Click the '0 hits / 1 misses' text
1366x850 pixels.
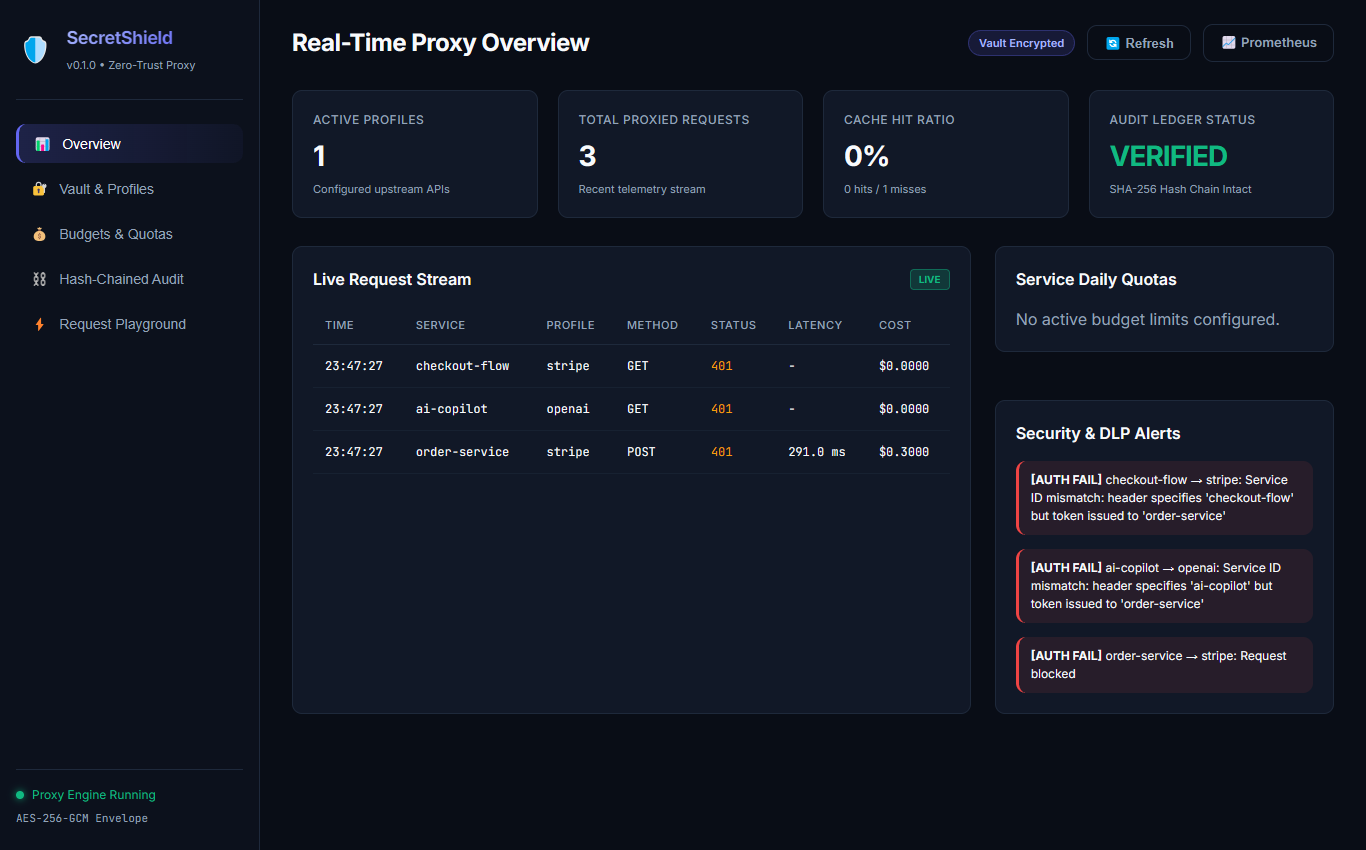[x=885, y=189]
